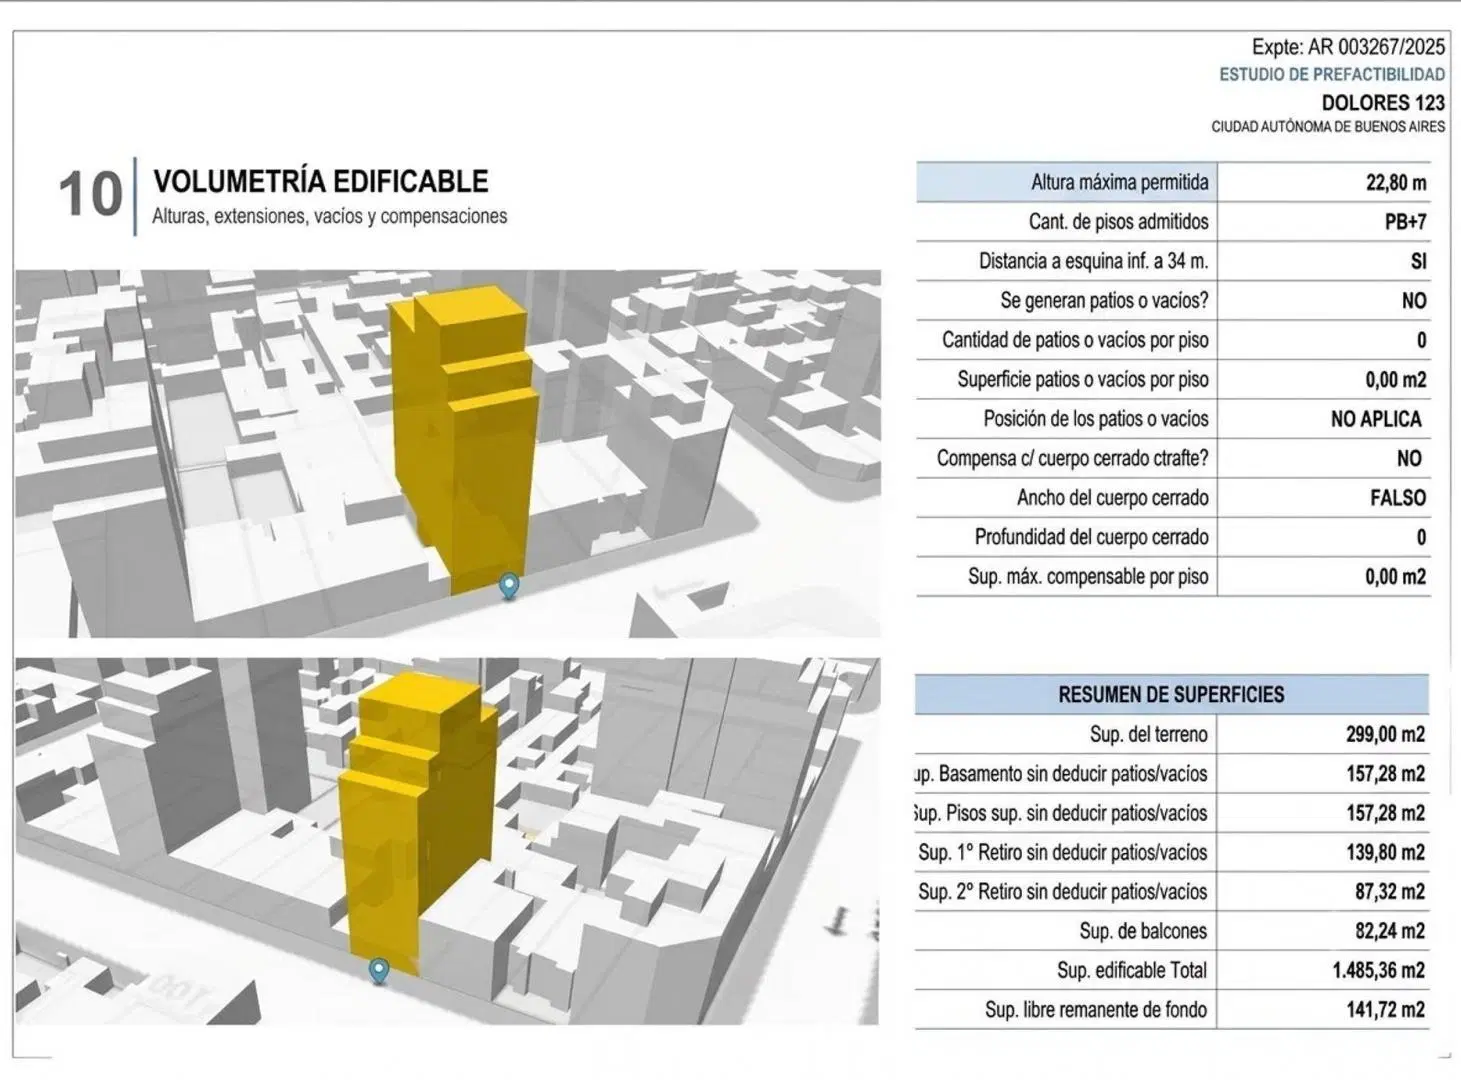Image resolution: width=1461 pixels, height=1080 pixels.
Task: Click NO value for Se generan patios
Action: click(x=1414, y=301)
